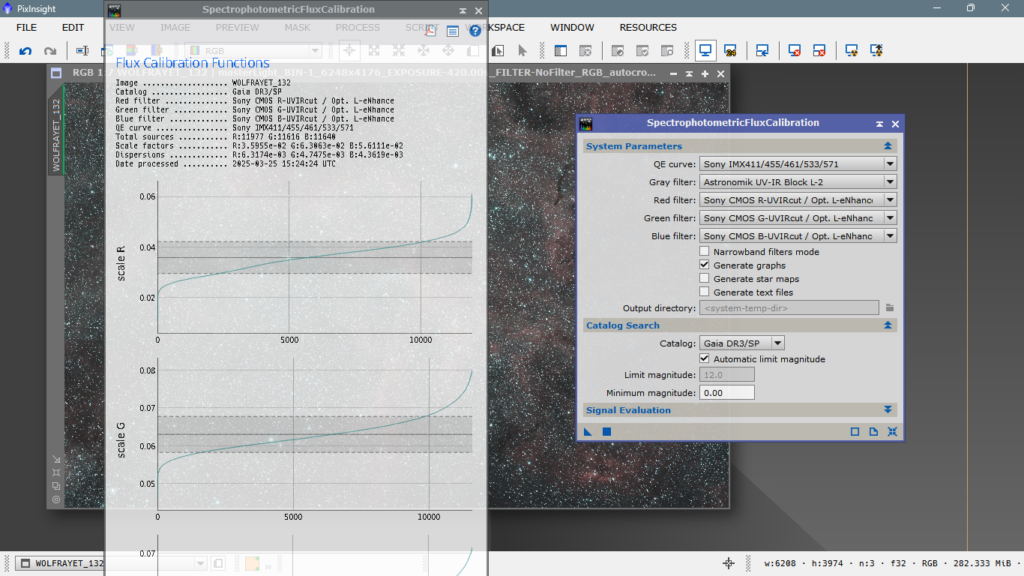
Task: Open the Blue filter dropdown
Action: 797,236
